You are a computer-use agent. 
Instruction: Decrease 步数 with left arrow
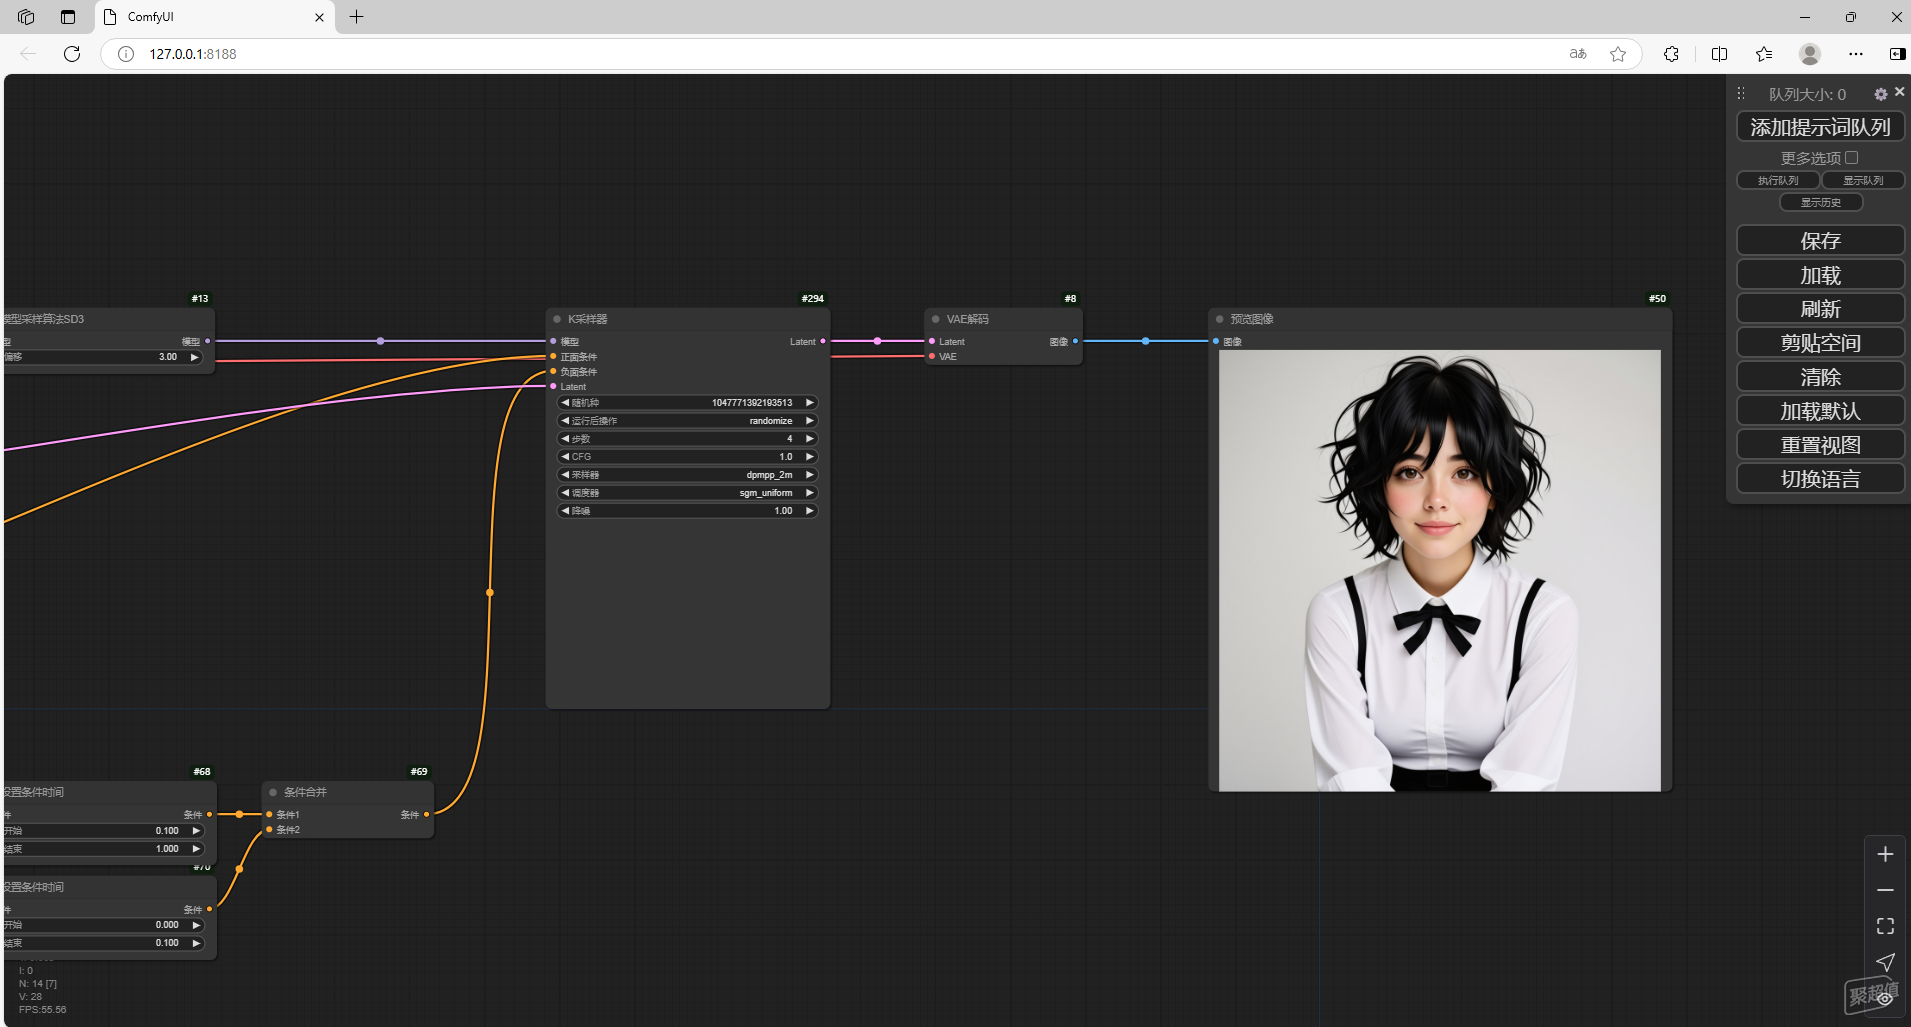(565, 439)
